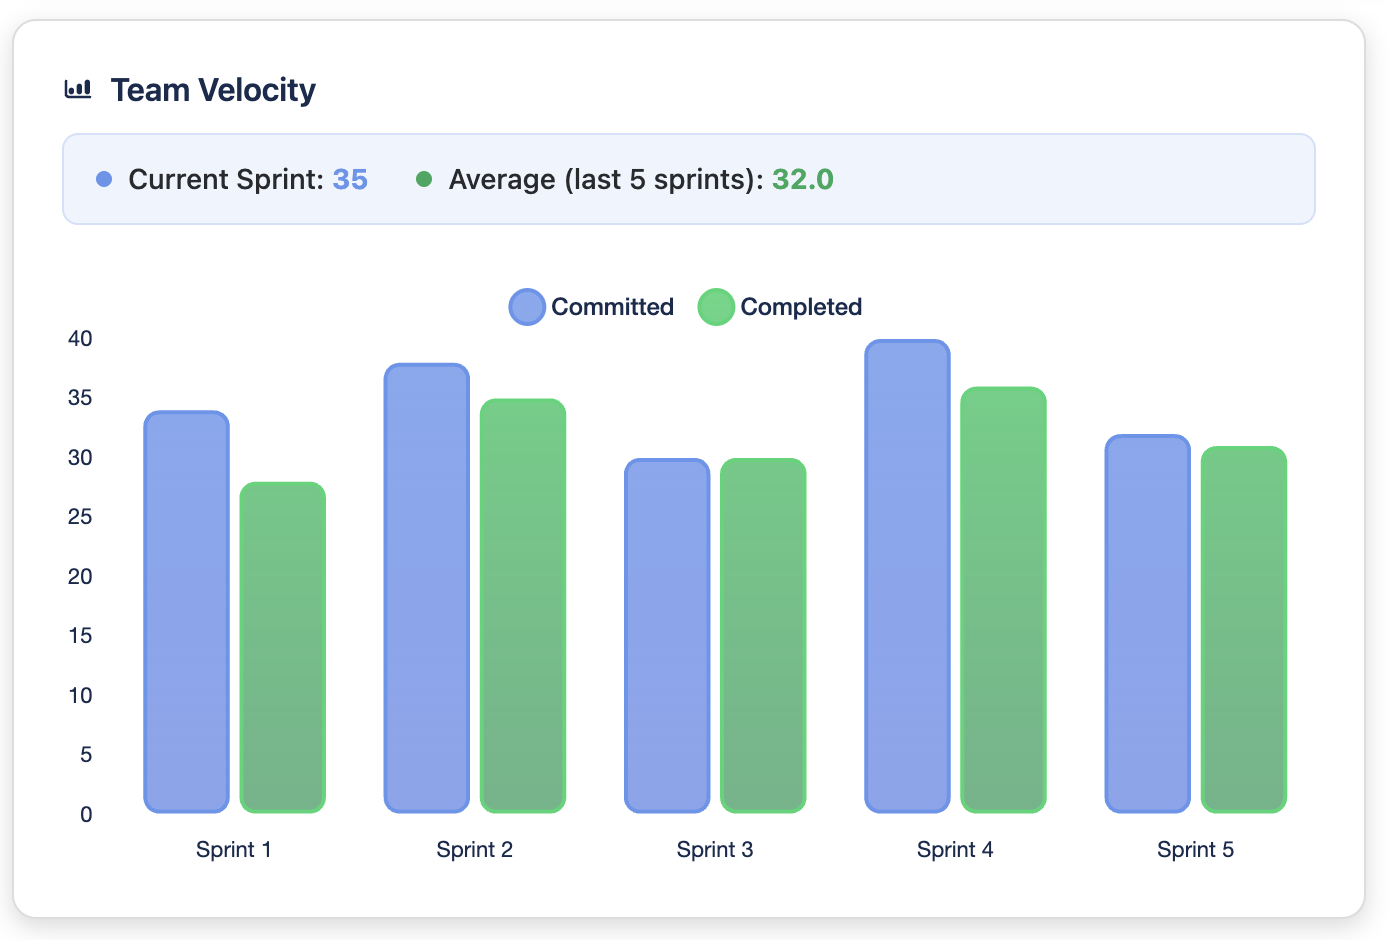Select Sprint 1 committed bar
Viewport: 1388px width, 940px height.
coord(187,611)
